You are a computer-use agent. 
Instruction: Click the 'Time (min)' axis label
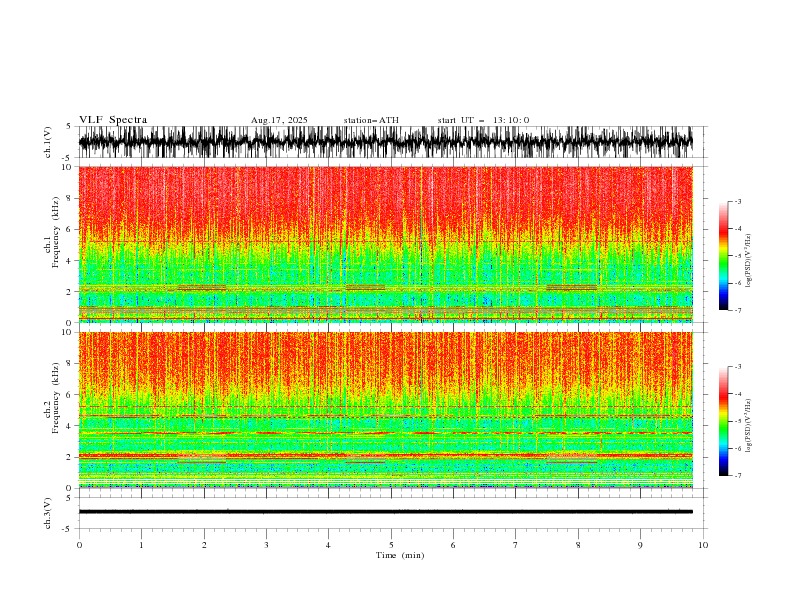(400, 555)
